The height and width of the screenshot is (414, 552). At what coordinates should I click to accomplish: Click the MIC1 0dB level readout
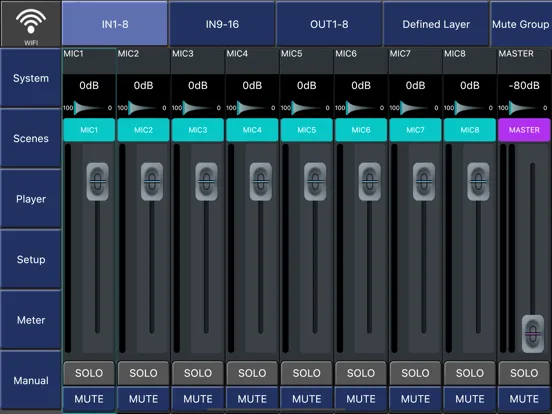(x=89, y=85)
